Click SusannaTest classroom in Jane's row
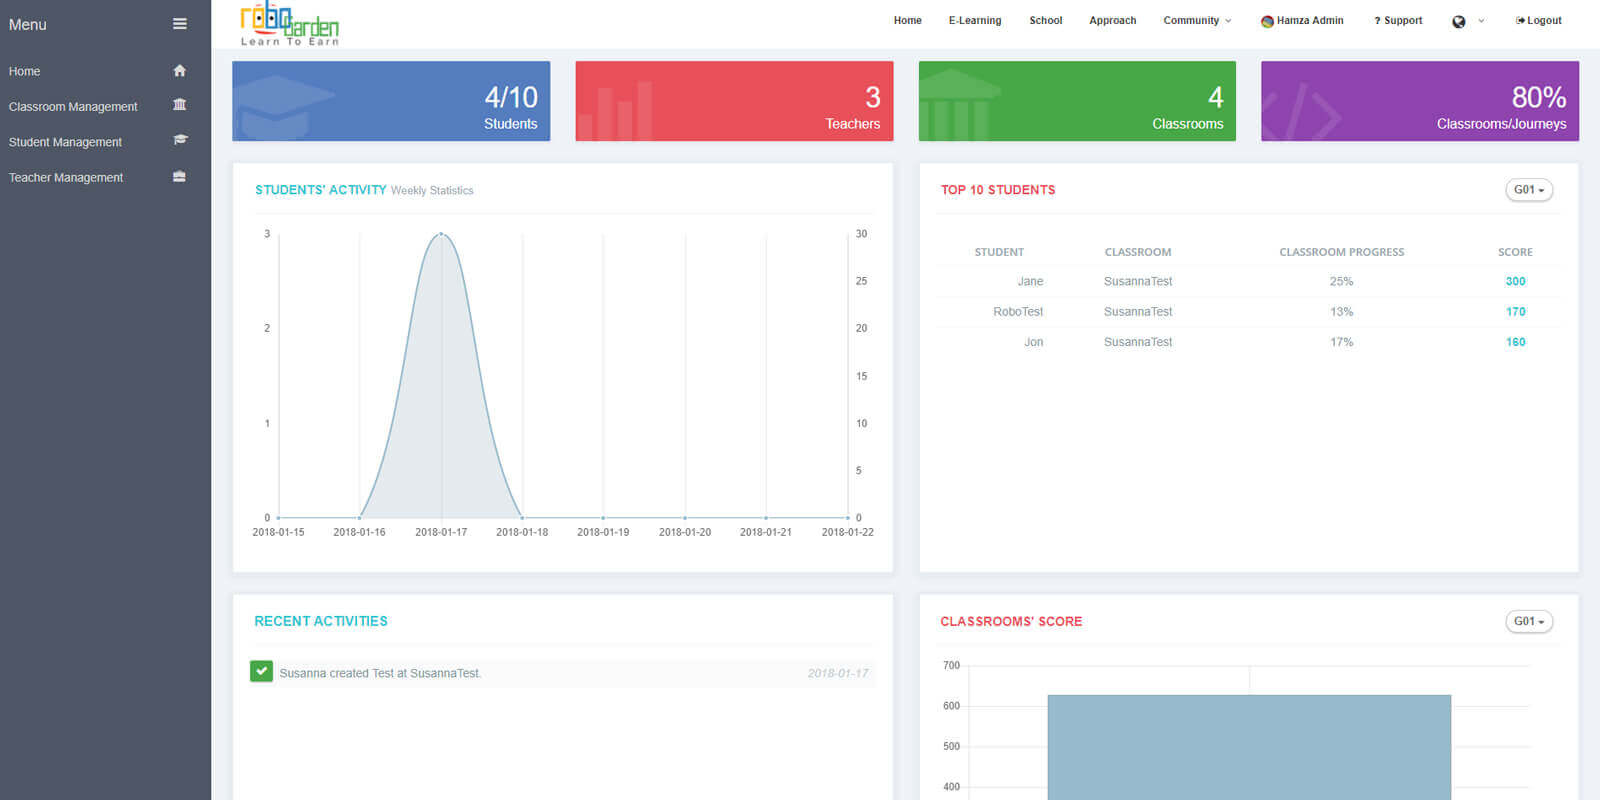The width and height of the screenshot is (1600, 800). pos(1138,282)
